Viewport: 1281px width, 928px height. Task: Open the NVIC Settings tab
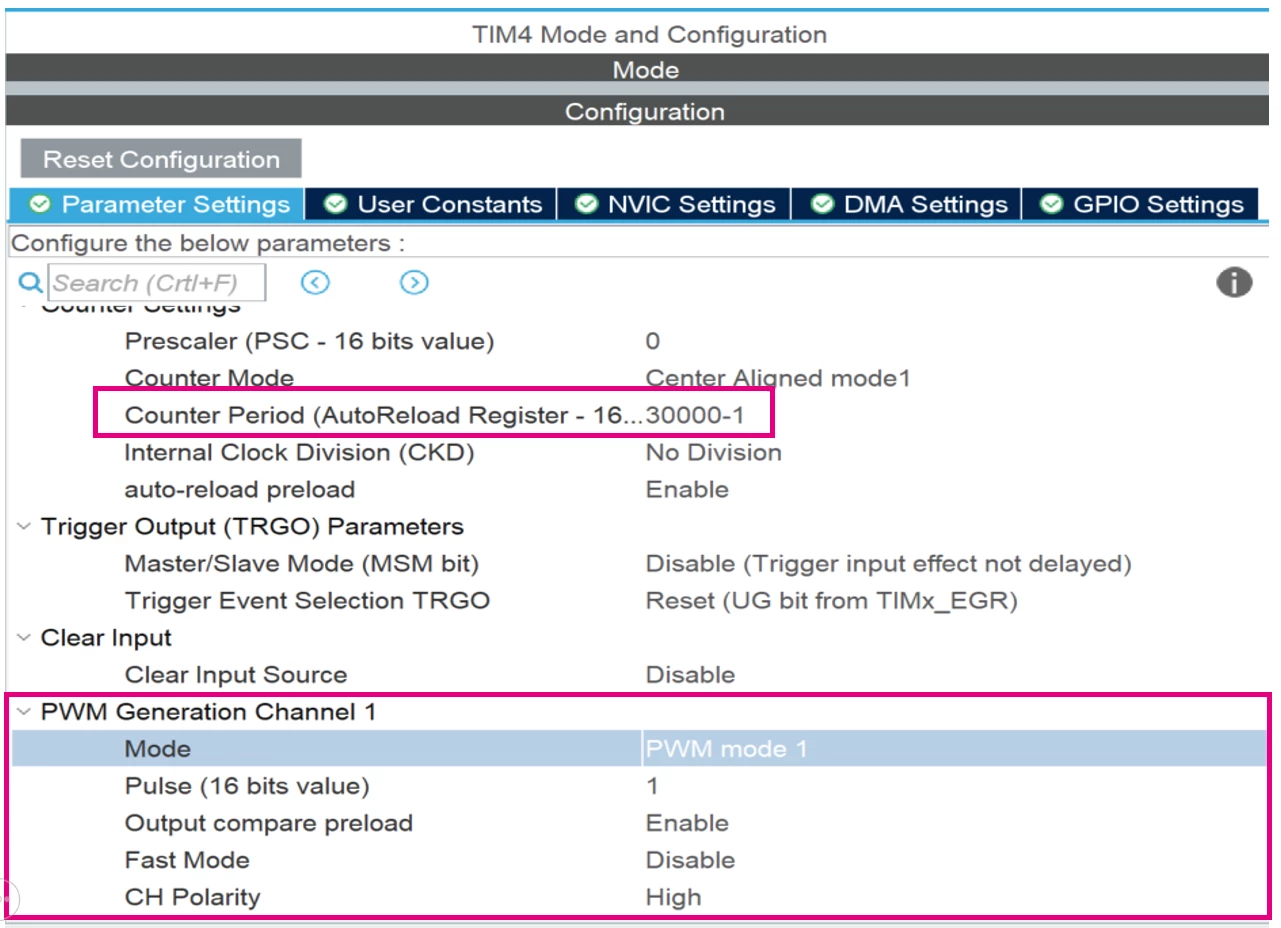click(674, 204)
